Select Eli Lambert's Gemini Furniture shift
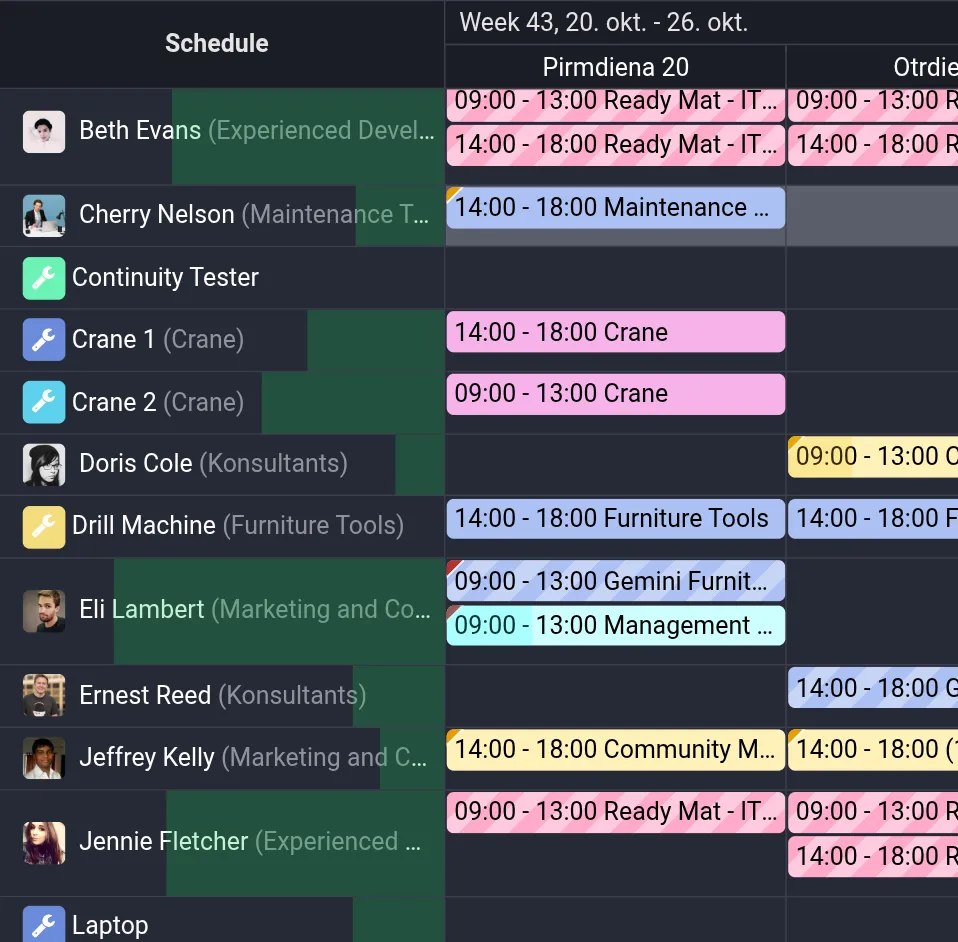958x942 pixels. click(x=615, y=581)
